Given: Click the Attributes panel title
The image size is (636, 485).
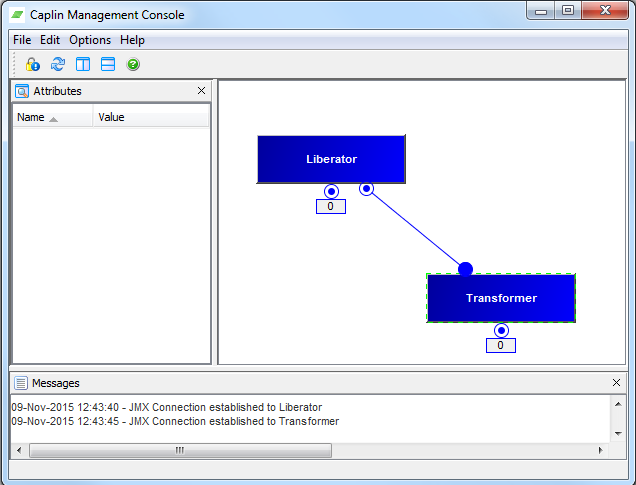Looking at the screenshot, I should tap(57, 91).
